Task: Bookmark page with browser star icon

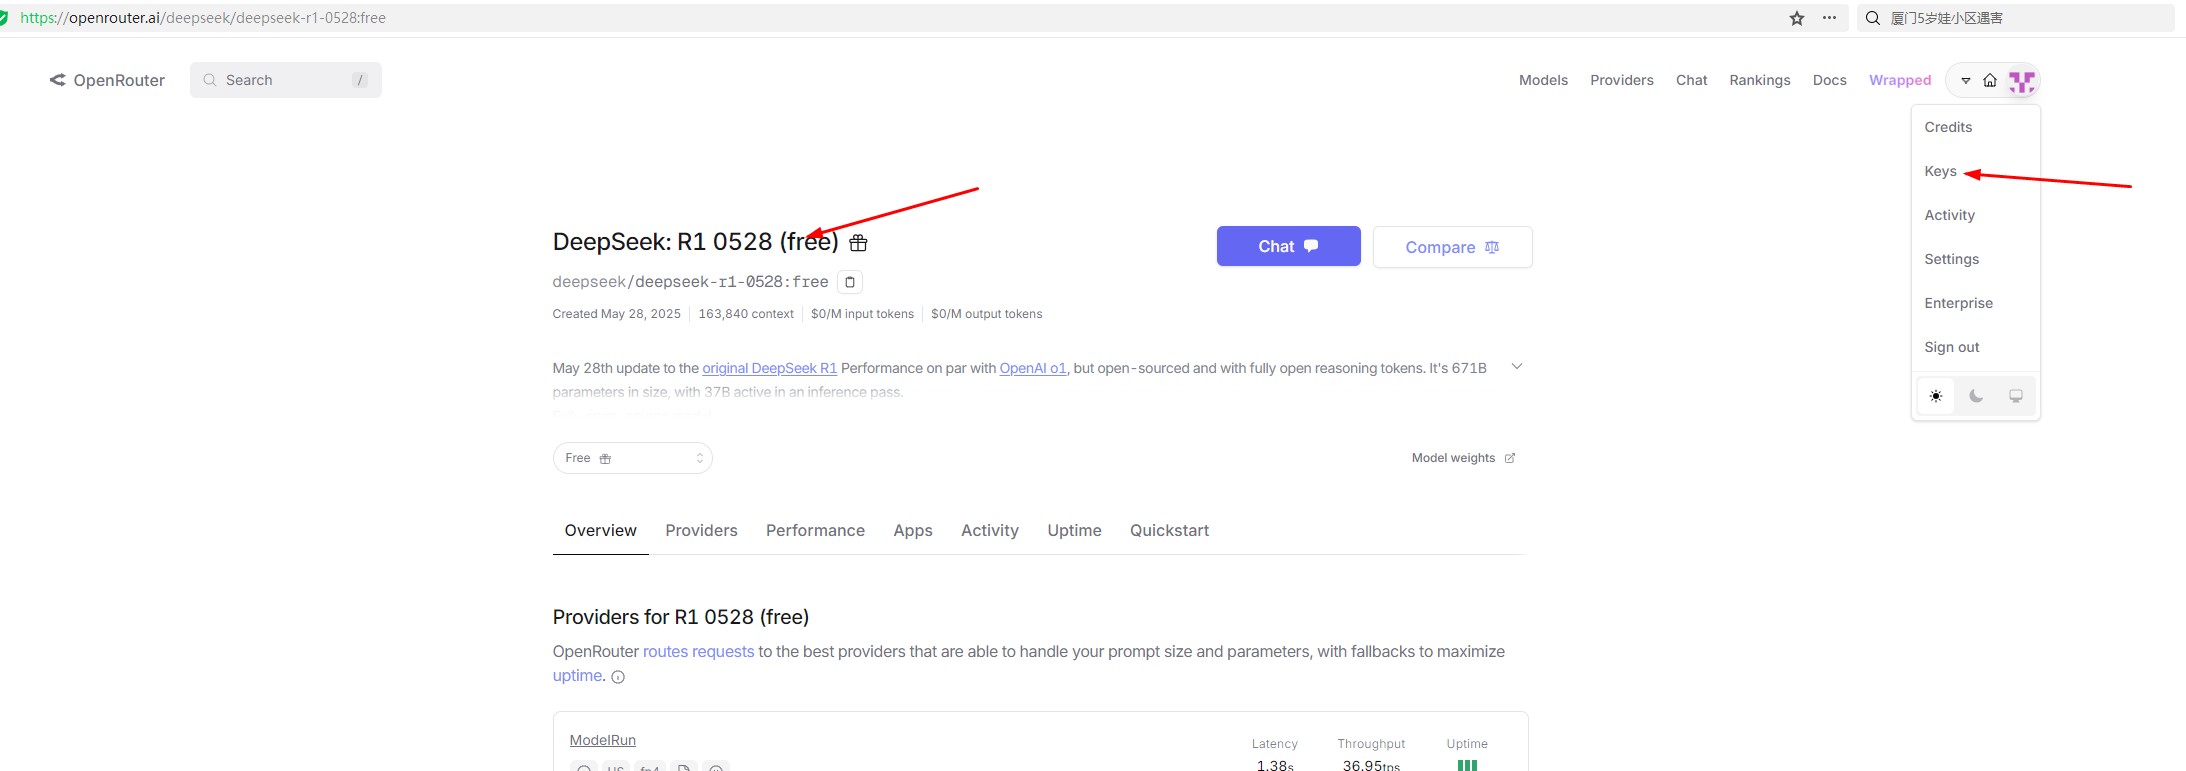Action: pos(1797,18)
